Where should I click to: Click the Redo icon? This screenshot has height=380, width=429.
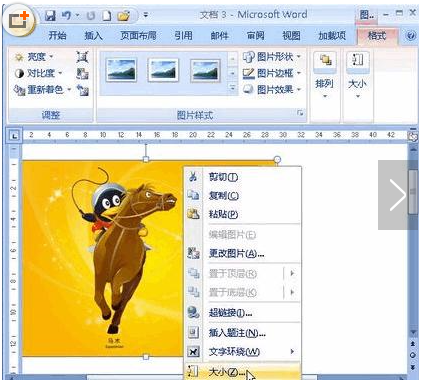click(x=91, y=15)
